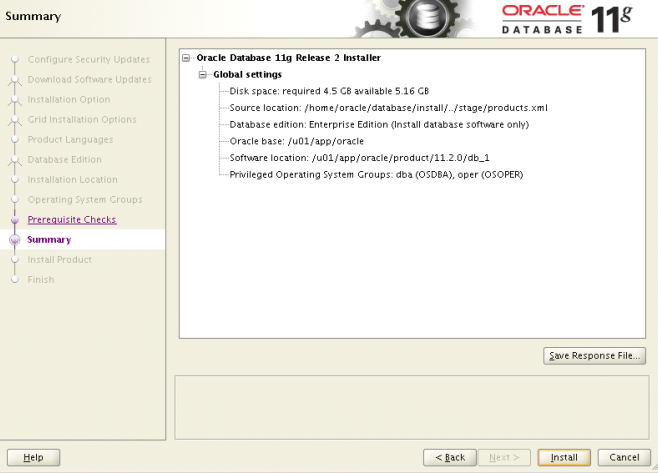Click the Install Product step
Viewport: 658px width, 473px height.
[60, 260]
